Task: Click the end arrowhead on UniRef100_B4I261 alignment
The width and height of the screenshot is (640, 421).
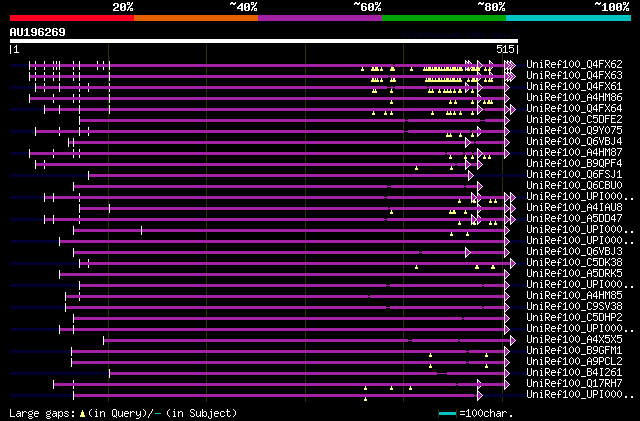Action: 507,373
